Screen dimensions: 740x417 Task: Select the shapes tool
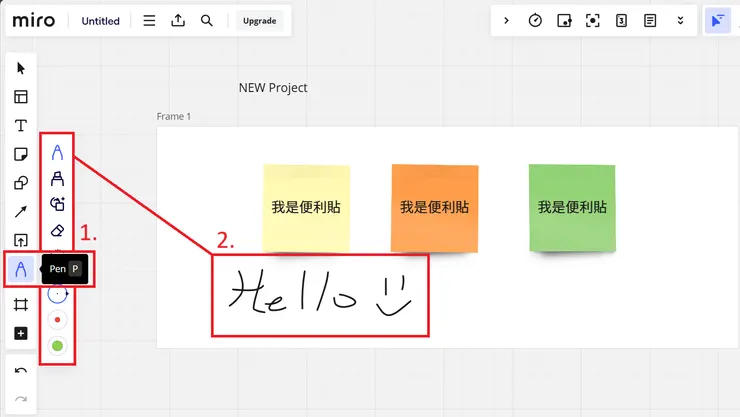(21, 183)
